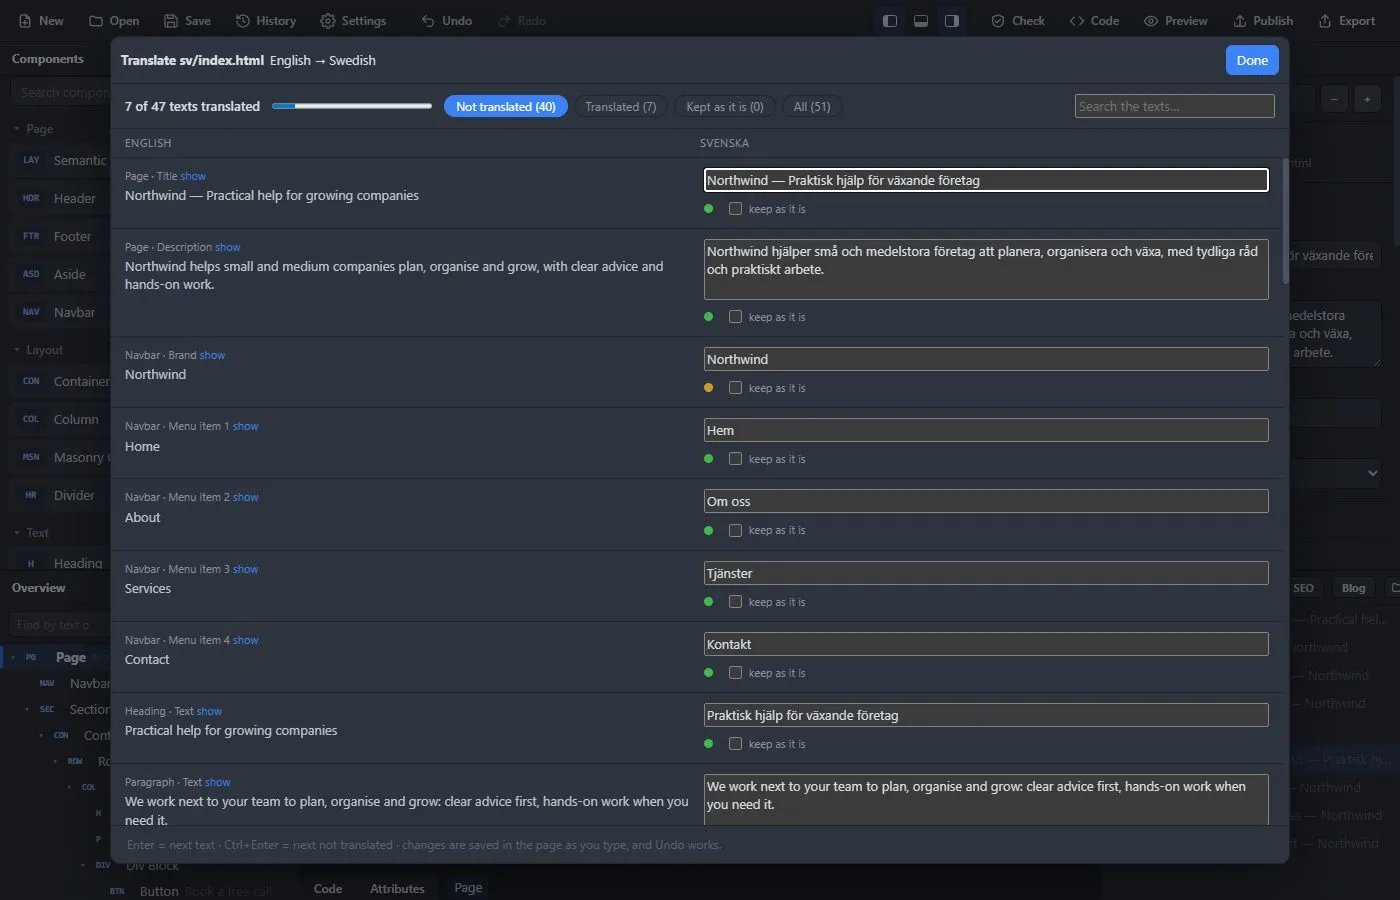Click the translation progress bar
1400x900 pixels.
[351, 106]
